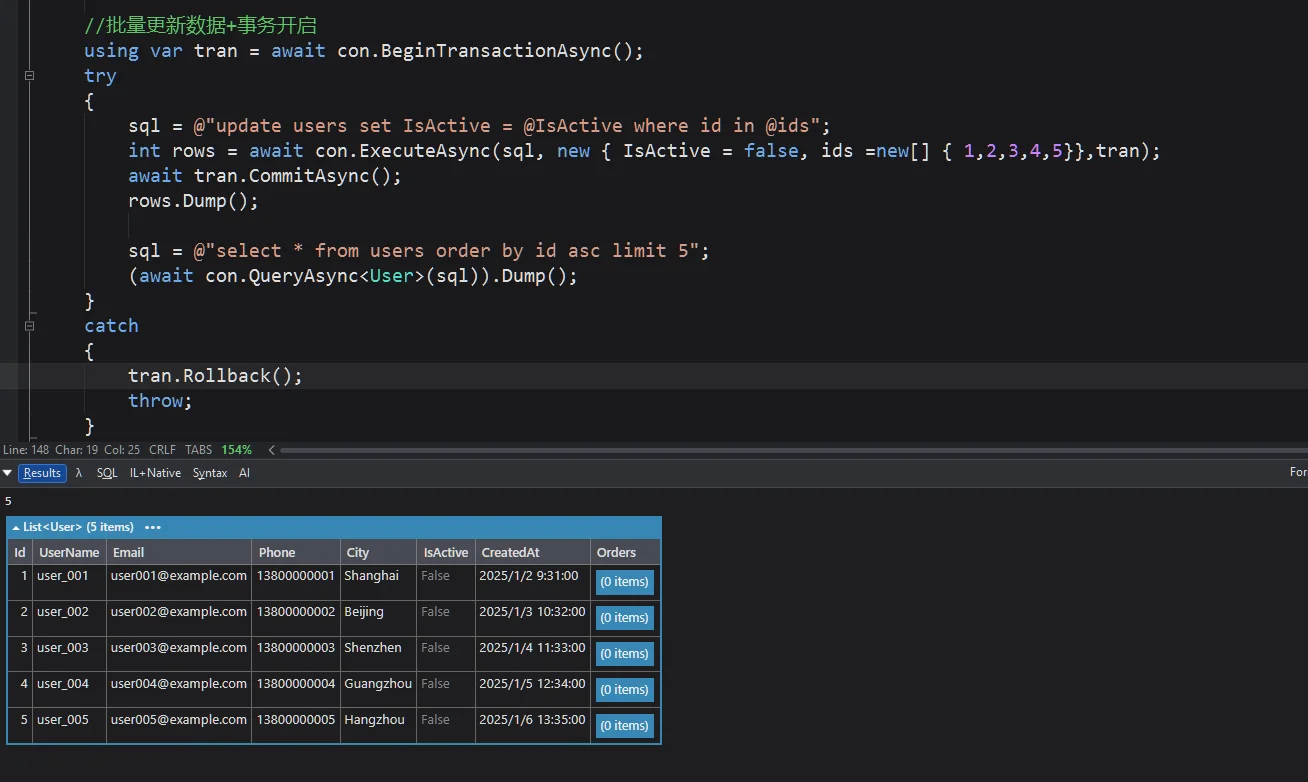Click the 'throw;' statement in the editor

[x=160, y=401]
